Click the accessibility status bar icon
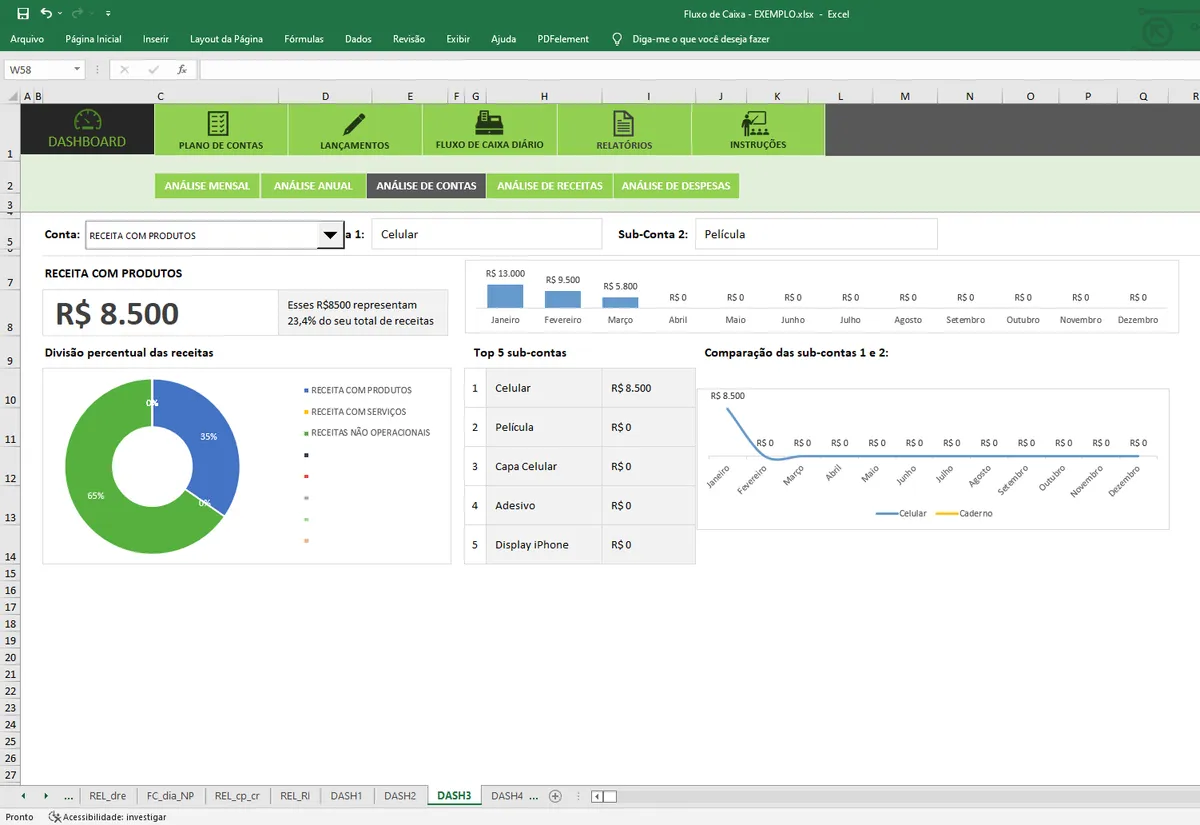Viewport: 1200px width, 825px height. point(55,817)
